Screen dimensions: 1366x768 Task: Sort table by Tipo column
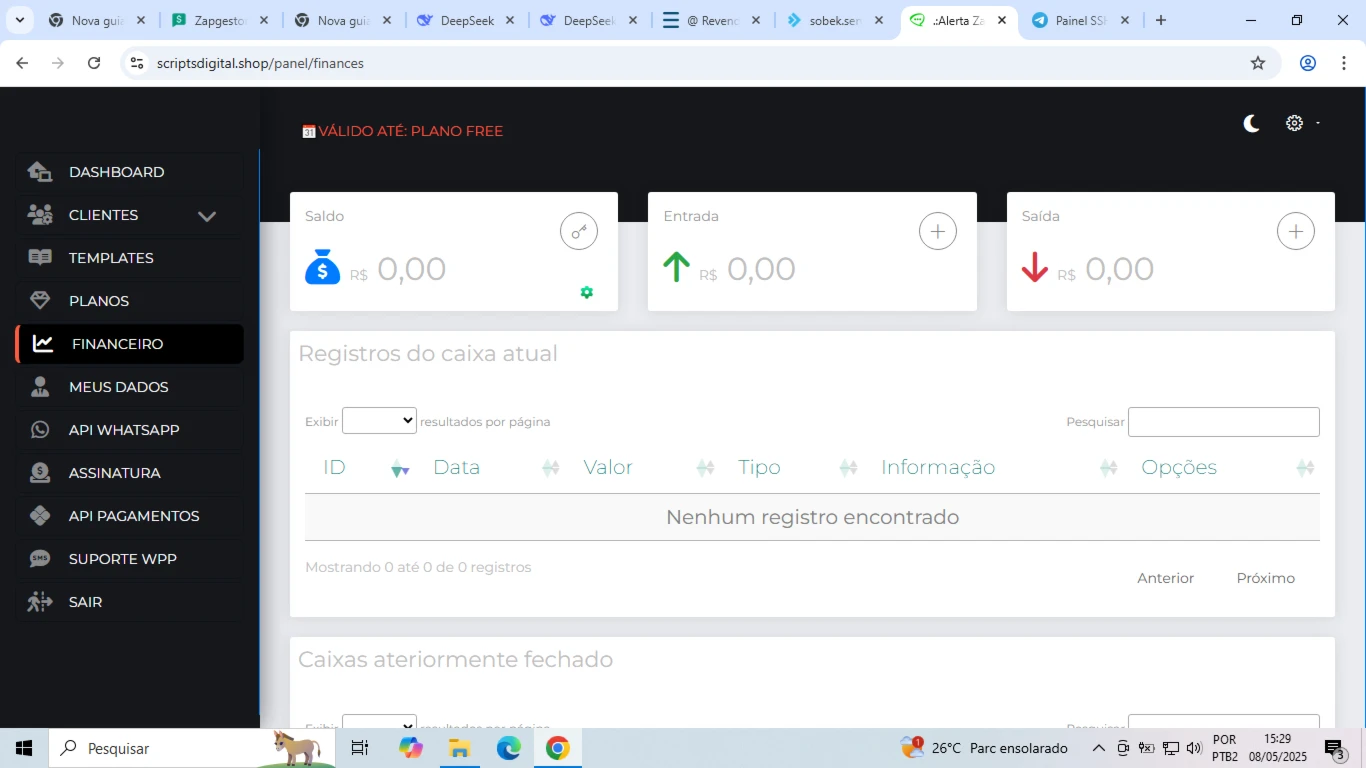(x=791, y=468)
